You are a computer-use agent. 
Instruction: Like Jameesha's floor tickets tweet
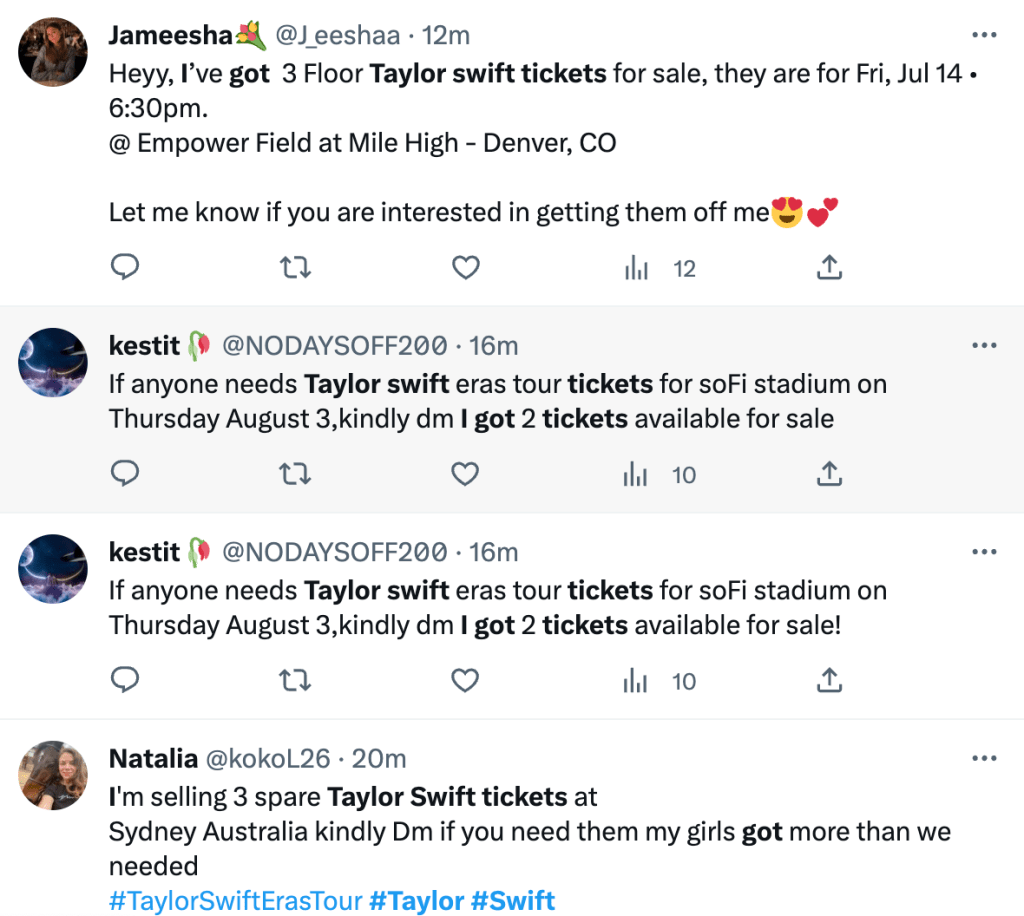[465, 268]
